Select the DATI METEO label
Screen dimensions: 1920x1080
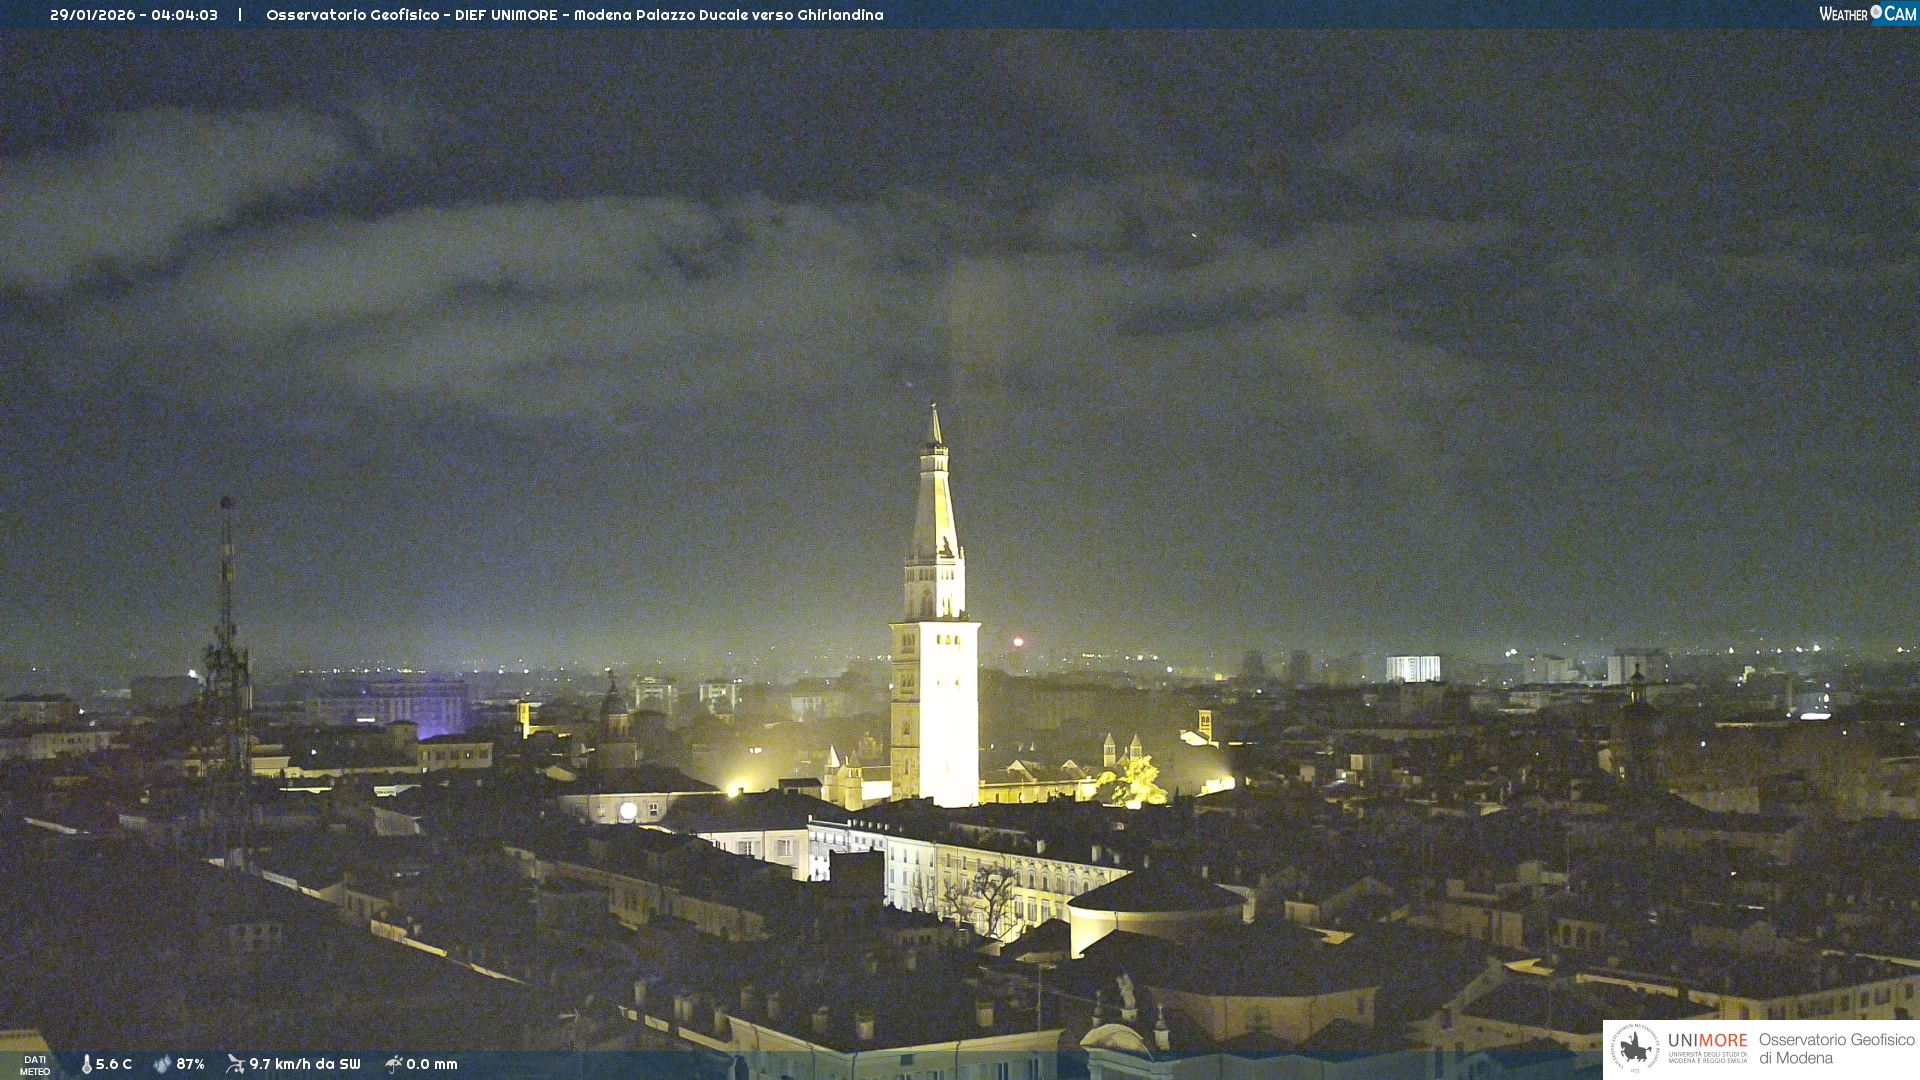(35, 1065)
